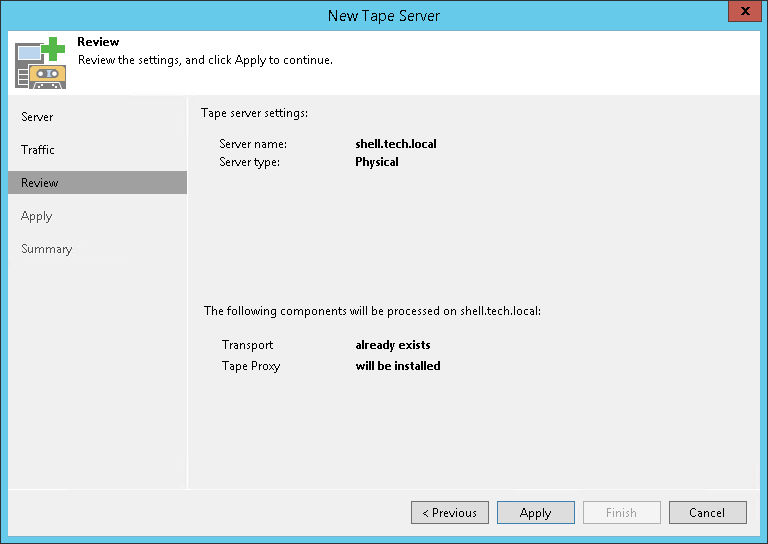Click the New Tape Server title bar
The height and width of the screenshot is (544, 768).
[383, 15]
